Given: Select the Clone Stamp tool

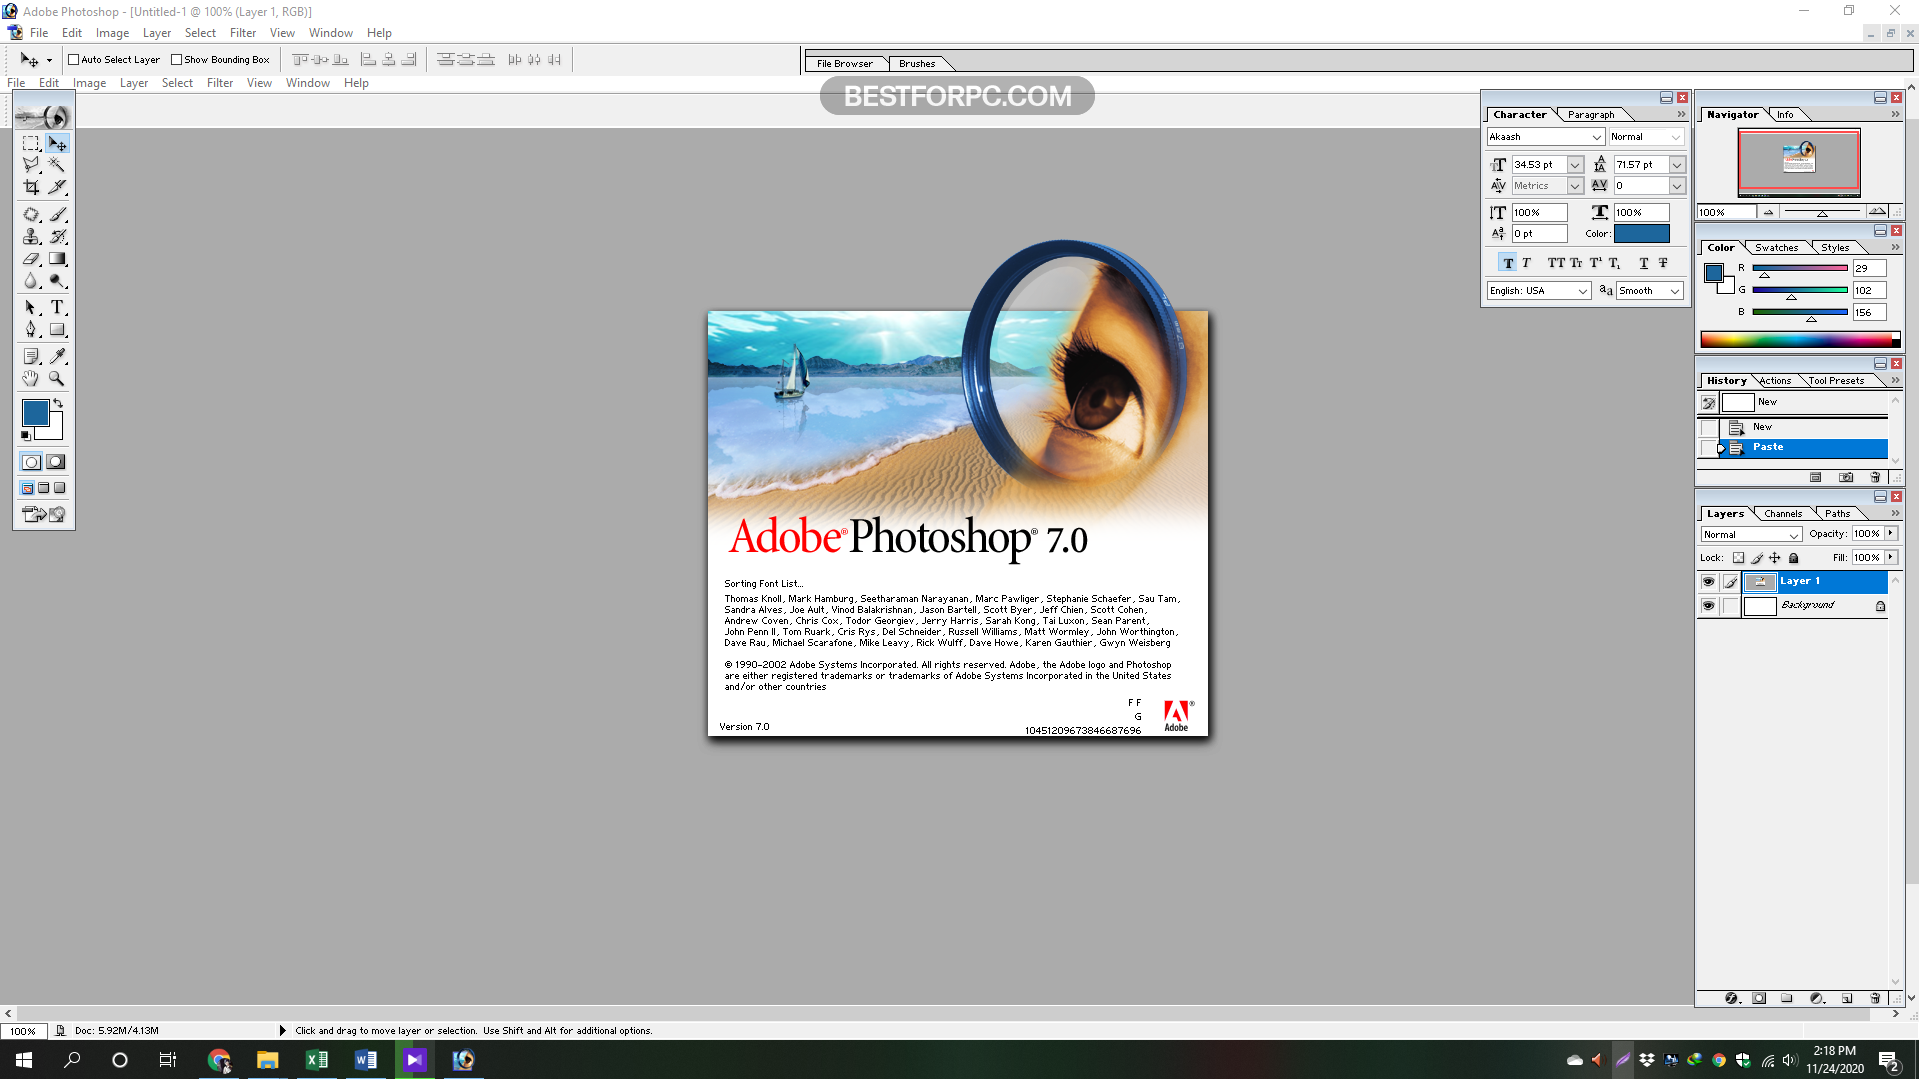Looking at the screenshot, I should pyautogui.click(x=31, y=236).
